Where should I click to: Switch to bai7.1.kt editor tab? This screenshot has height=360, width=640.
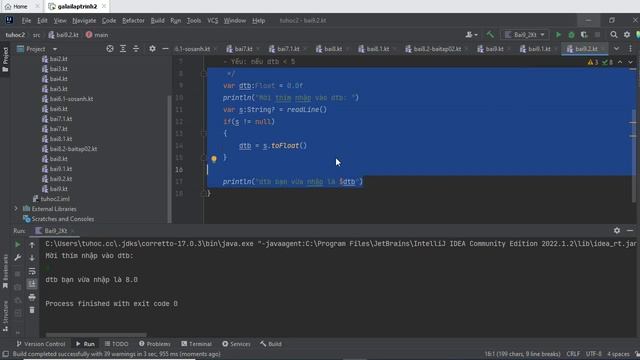point(284,49)
